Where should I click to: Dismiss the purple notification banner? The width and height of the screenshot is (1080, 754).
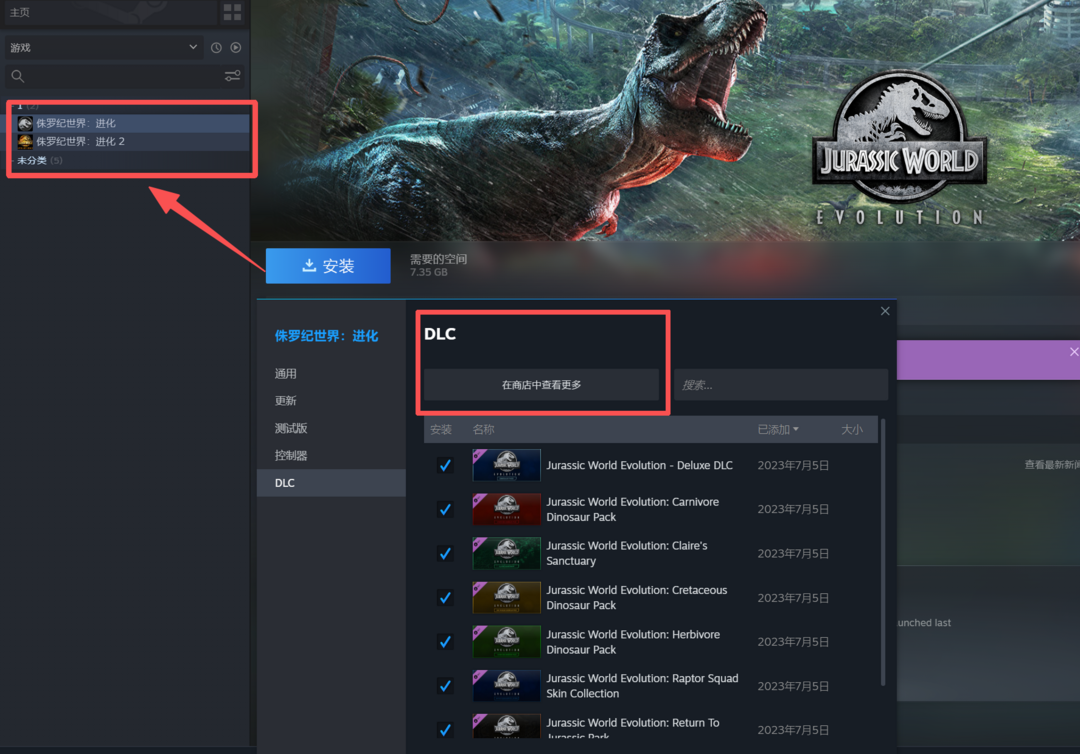[1073, 352]
